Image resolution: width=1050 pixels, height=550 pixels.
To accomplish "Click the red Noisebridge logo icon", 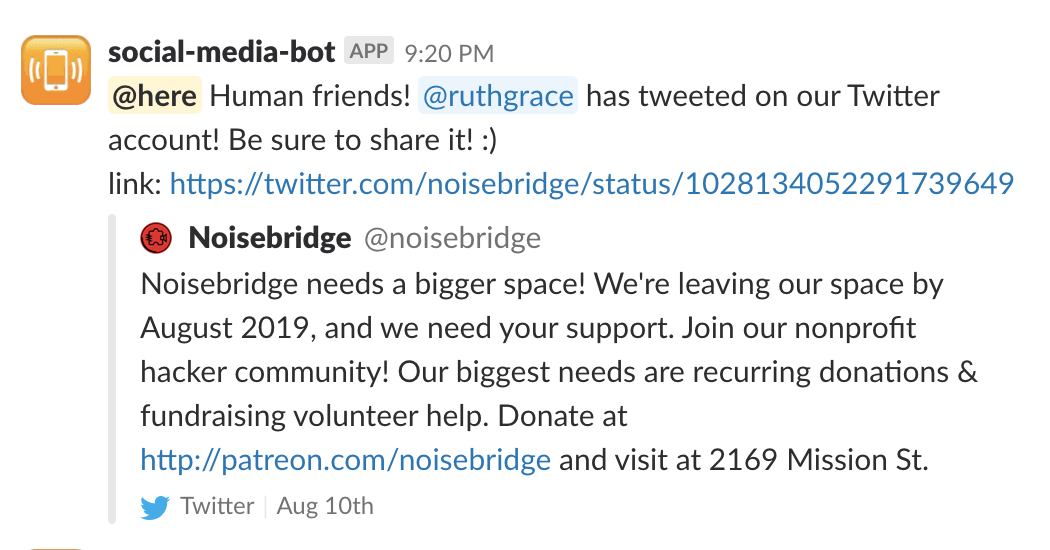I will 155,238.
